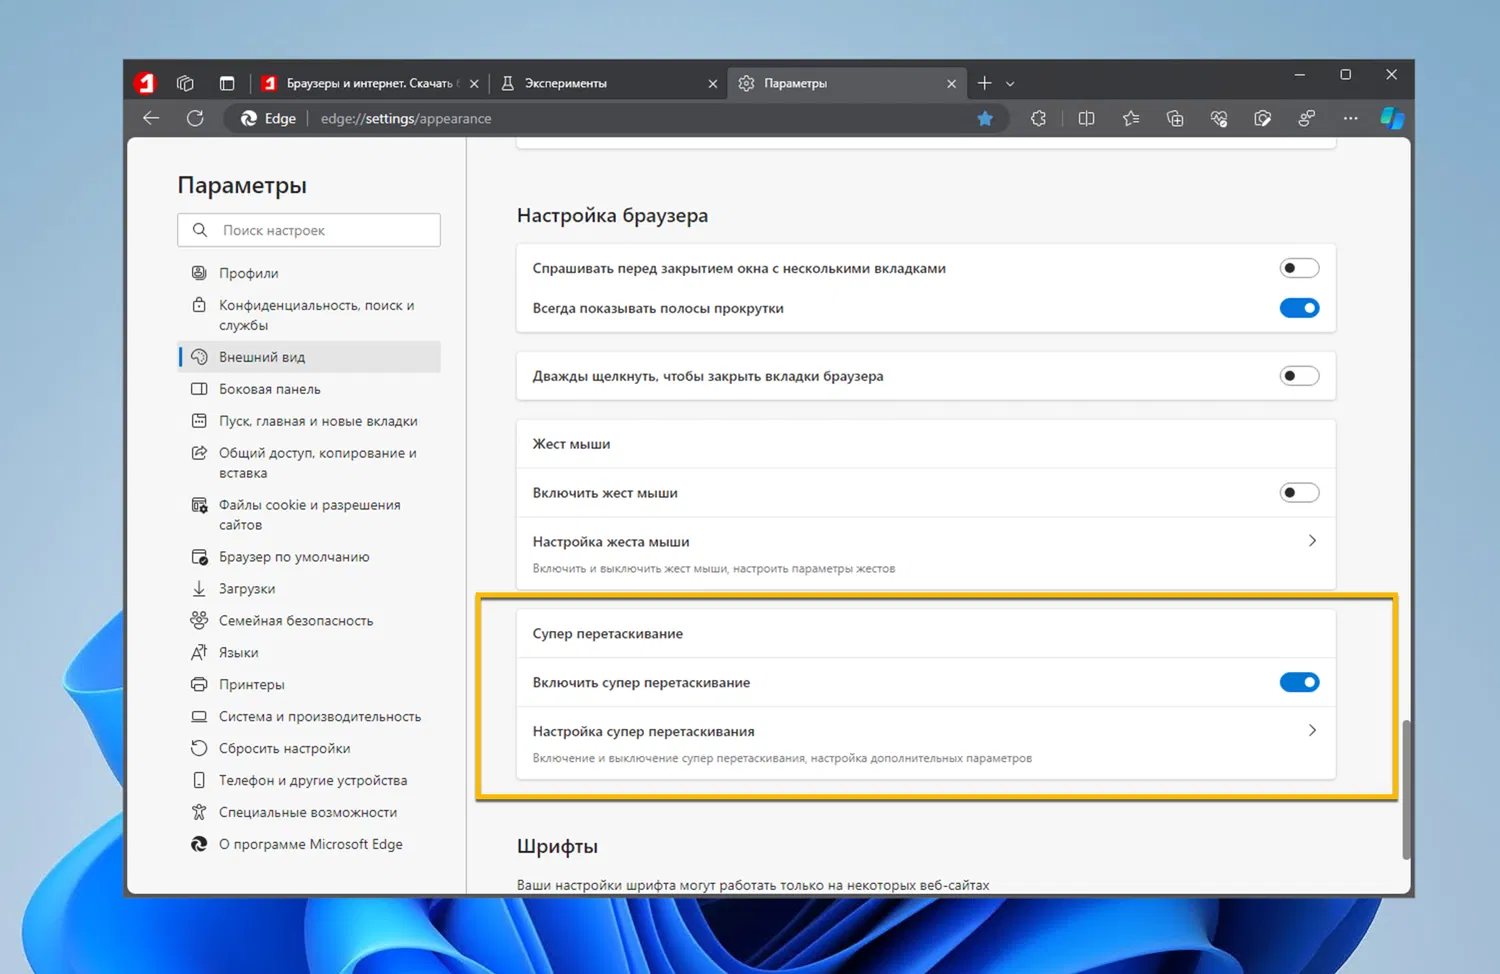Enable the Включить жест мыши switch
Image resolution: width=1500 pixels, height=974 pixels.
[1299, 493]
